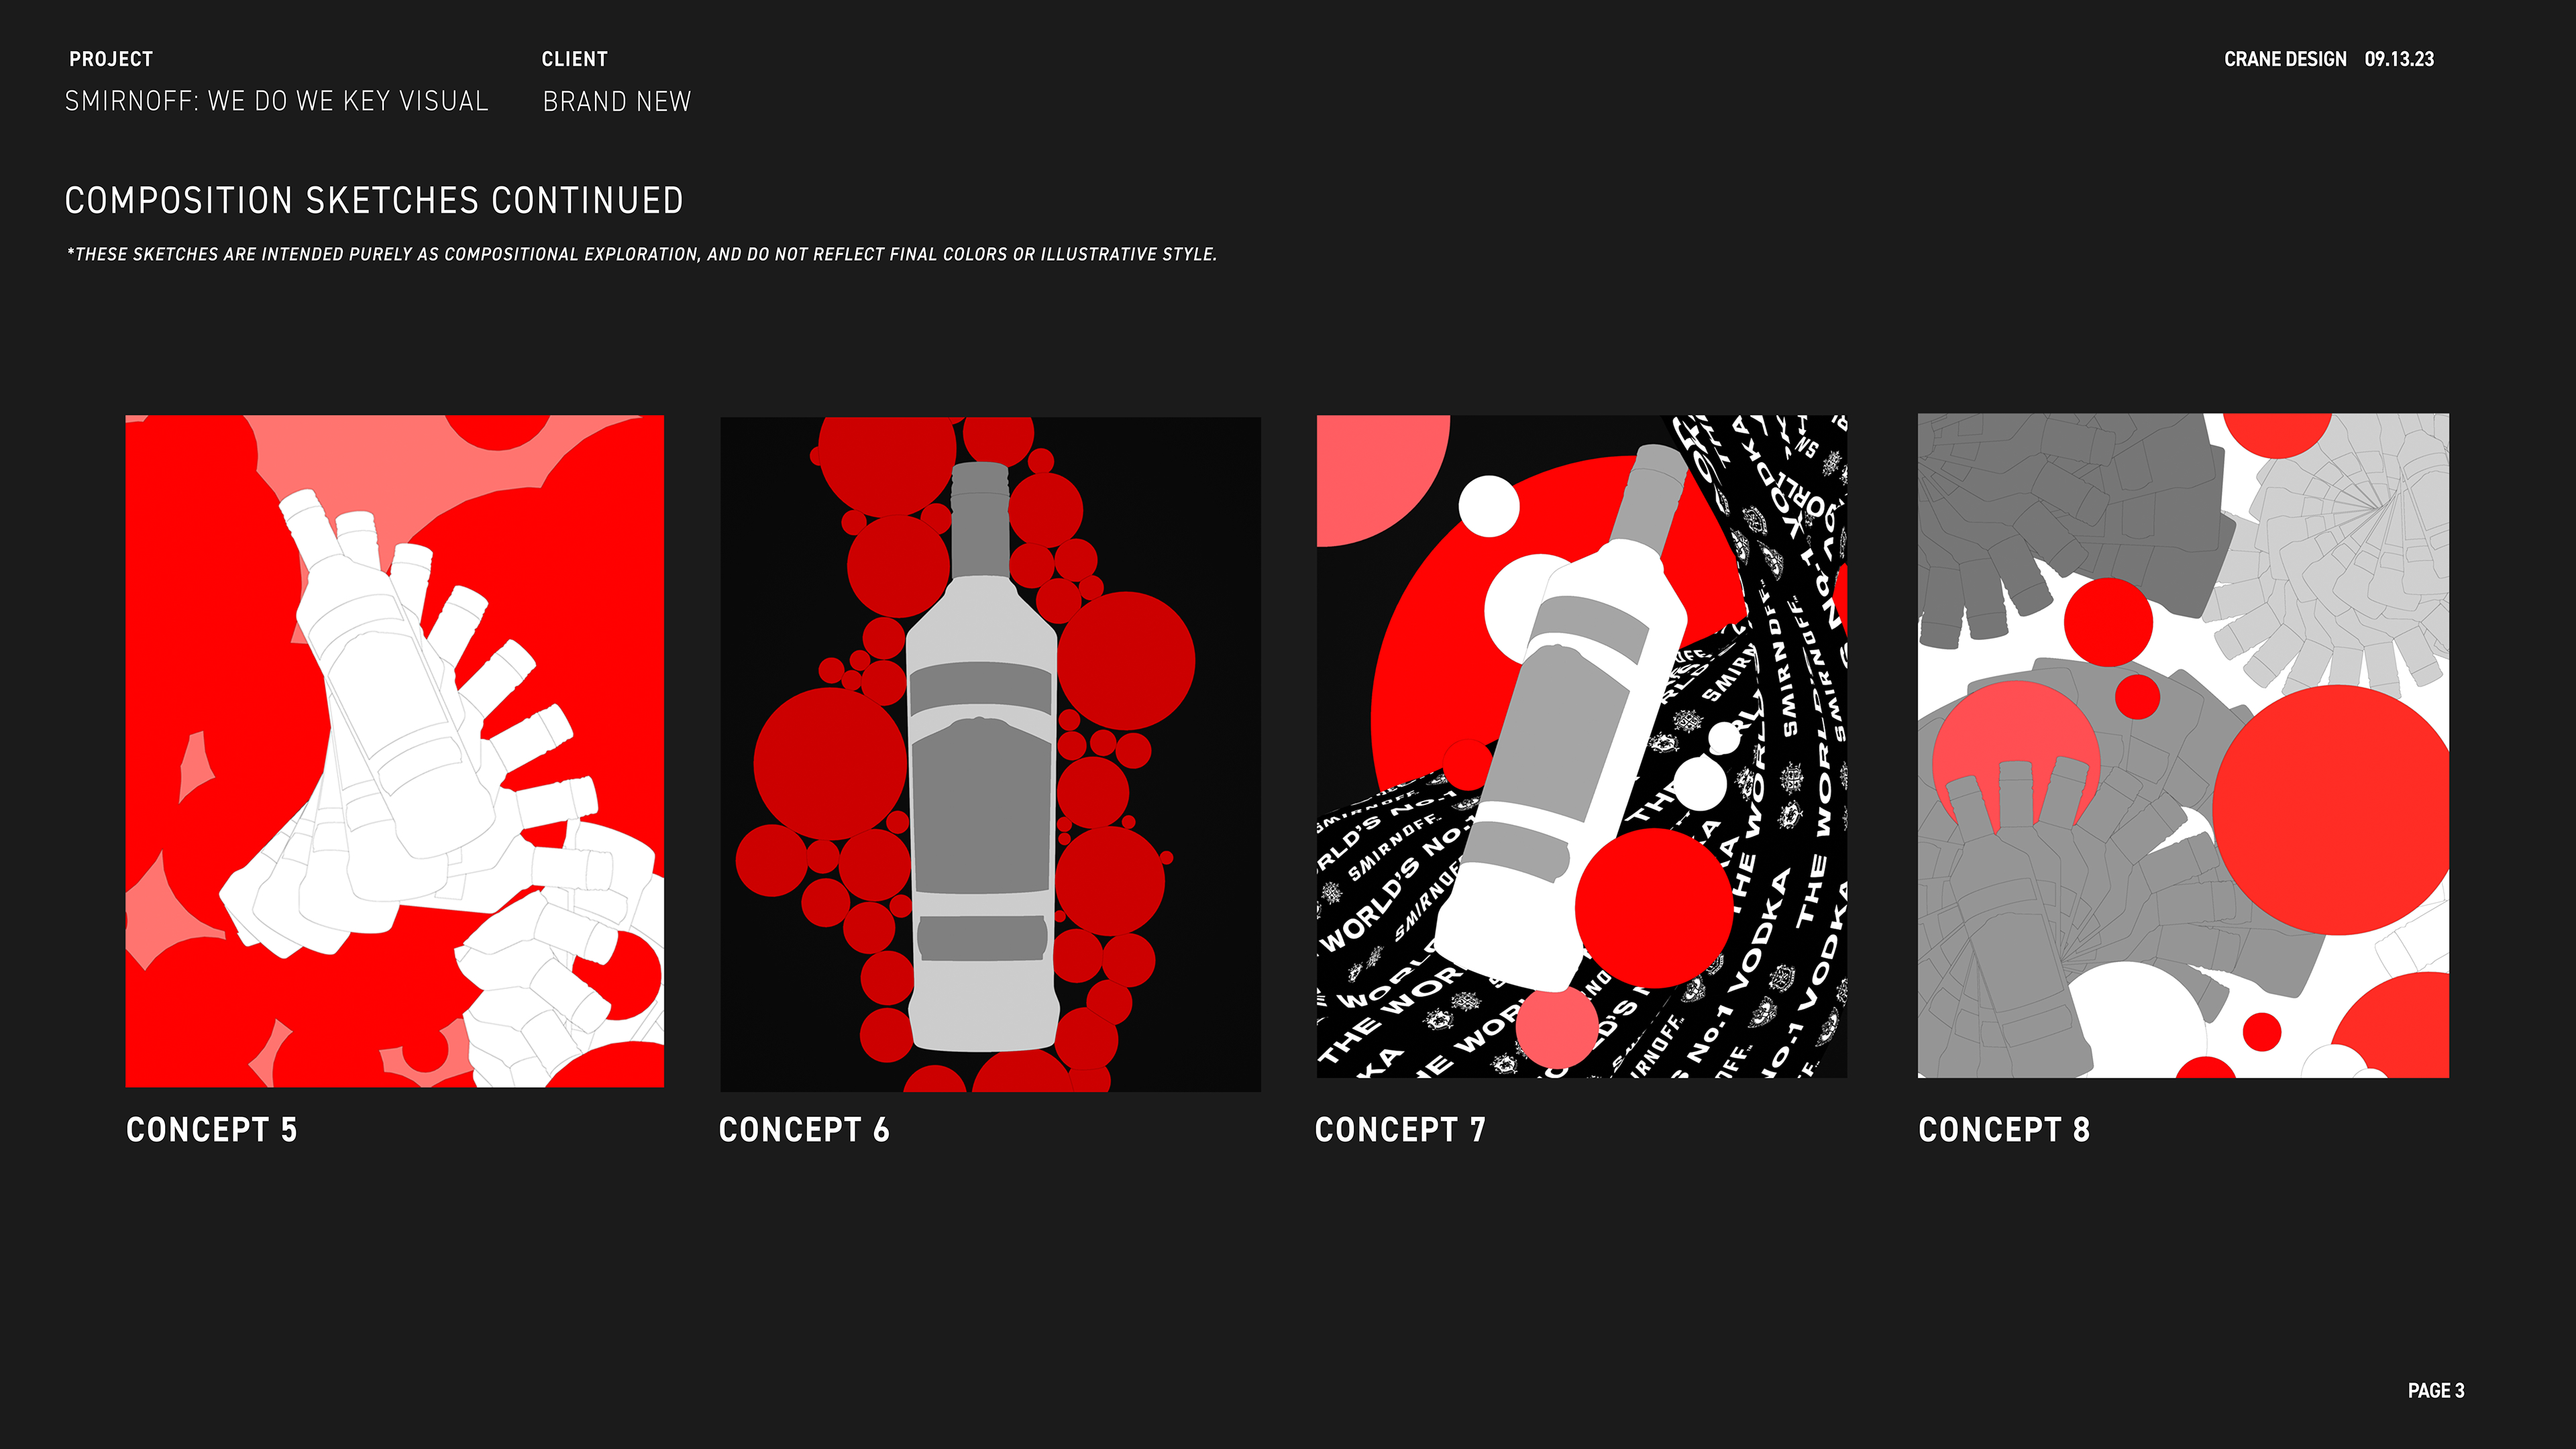Click the Smirnoff We Do We Key Visual title

click(277, 101)
